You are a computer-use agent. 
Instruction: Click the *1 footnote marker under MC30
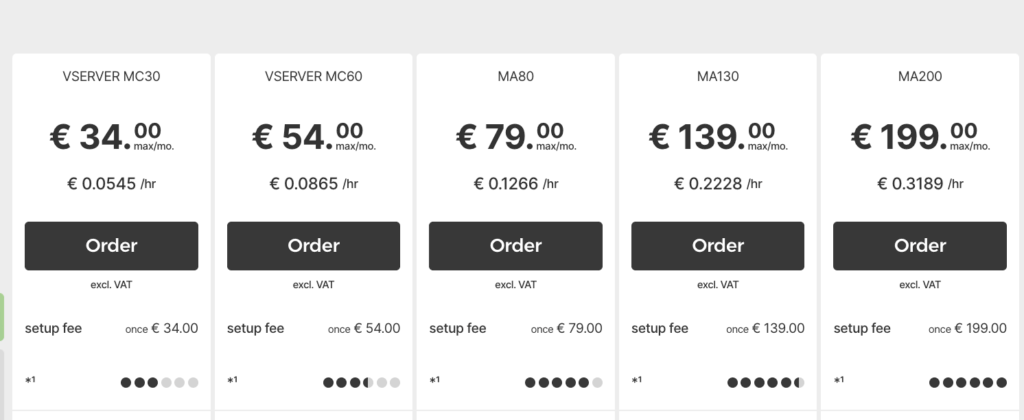coord(31,381)
